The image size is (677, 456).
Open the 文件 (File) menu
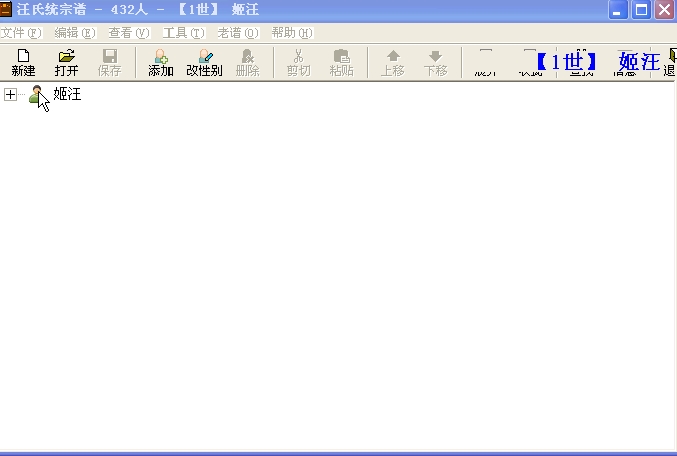20,32
